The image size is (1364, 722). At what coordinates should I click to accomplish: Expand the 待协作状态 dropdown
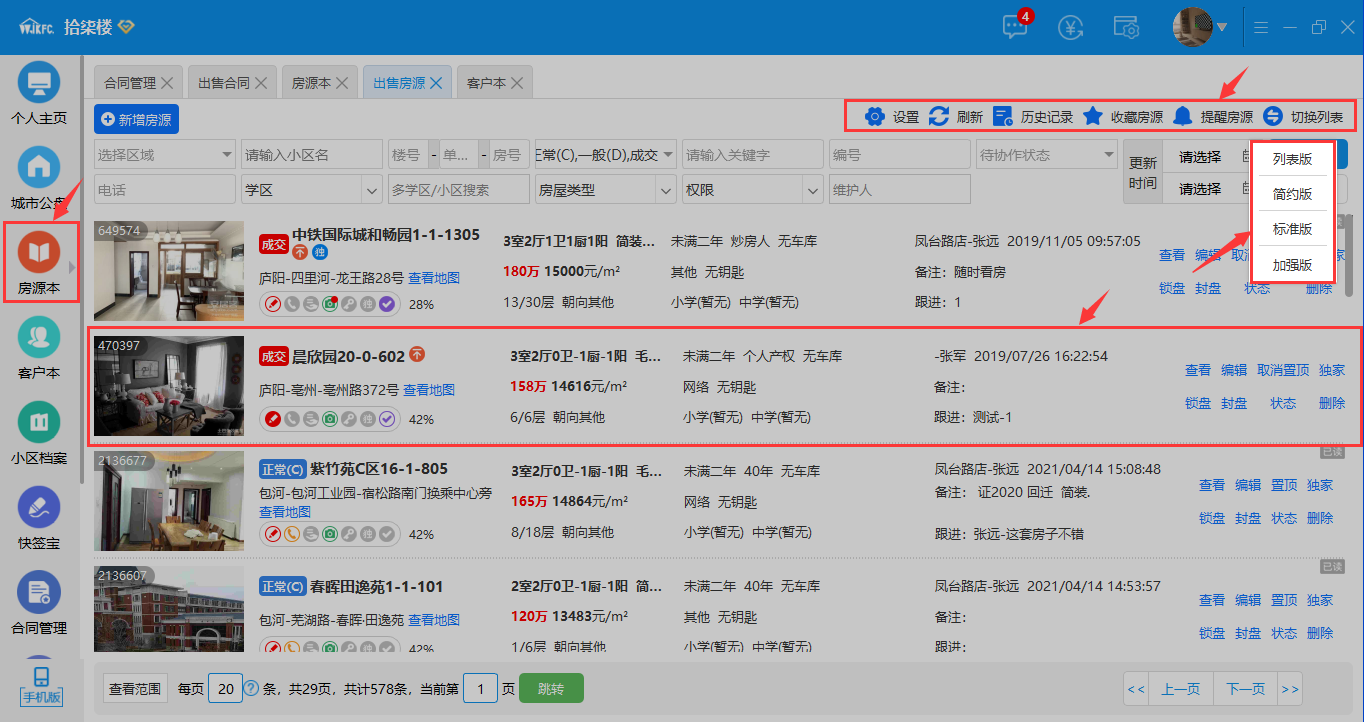coord(1047,155)
